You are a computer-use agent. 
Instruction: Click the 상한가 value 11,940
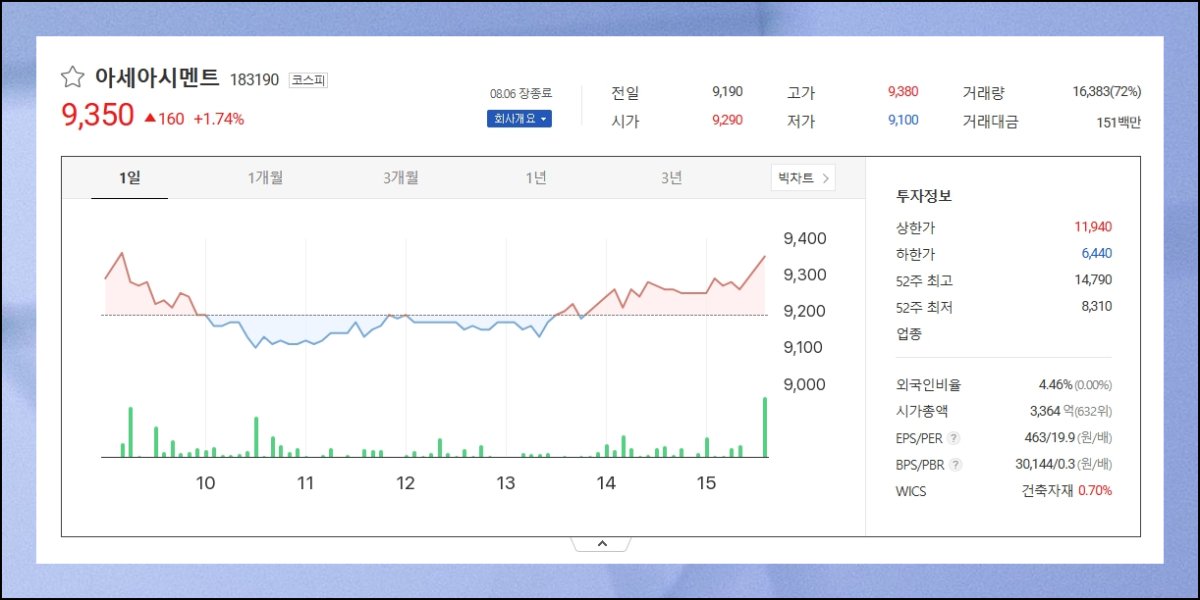point(1093,227)
